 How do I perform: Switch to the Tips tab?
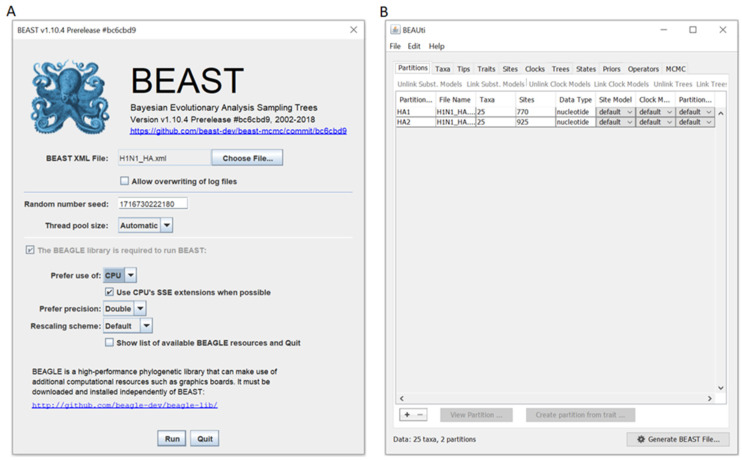tap(463, 69)
